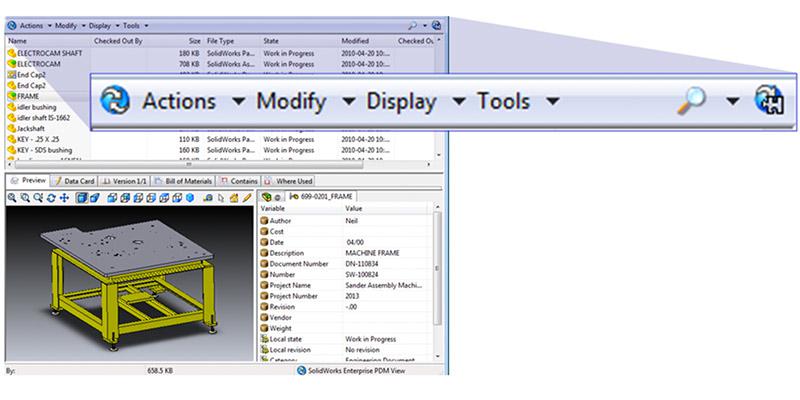Screen dimensions: 800x400
Task: Click file list vertical scrollbar down arrow
Action: coord(439,155)
